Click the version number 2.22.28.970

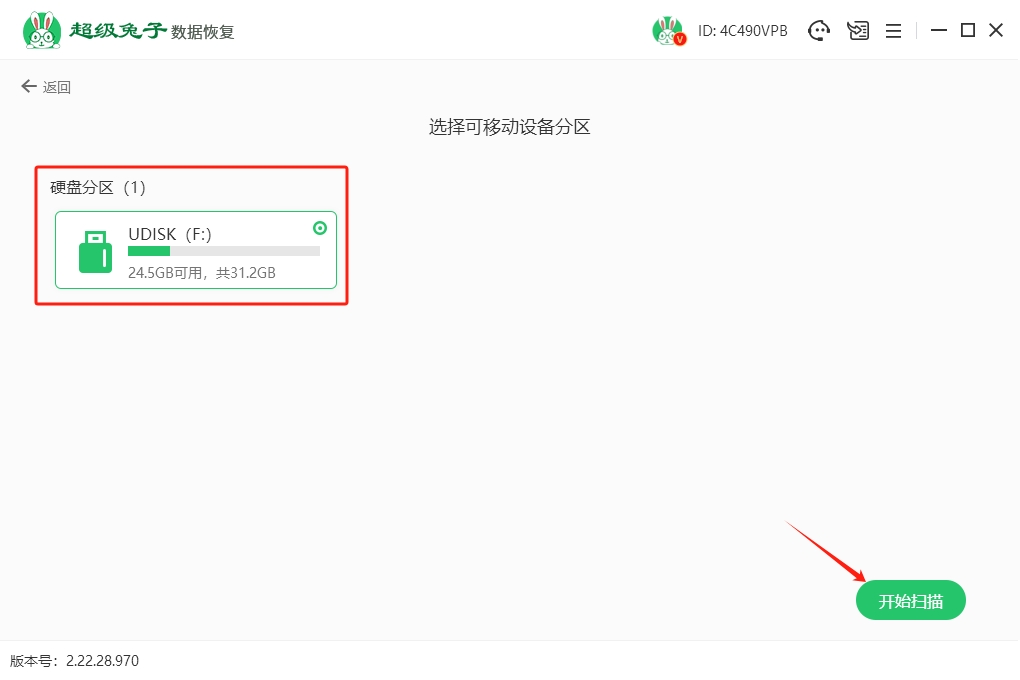click(102, 661)
